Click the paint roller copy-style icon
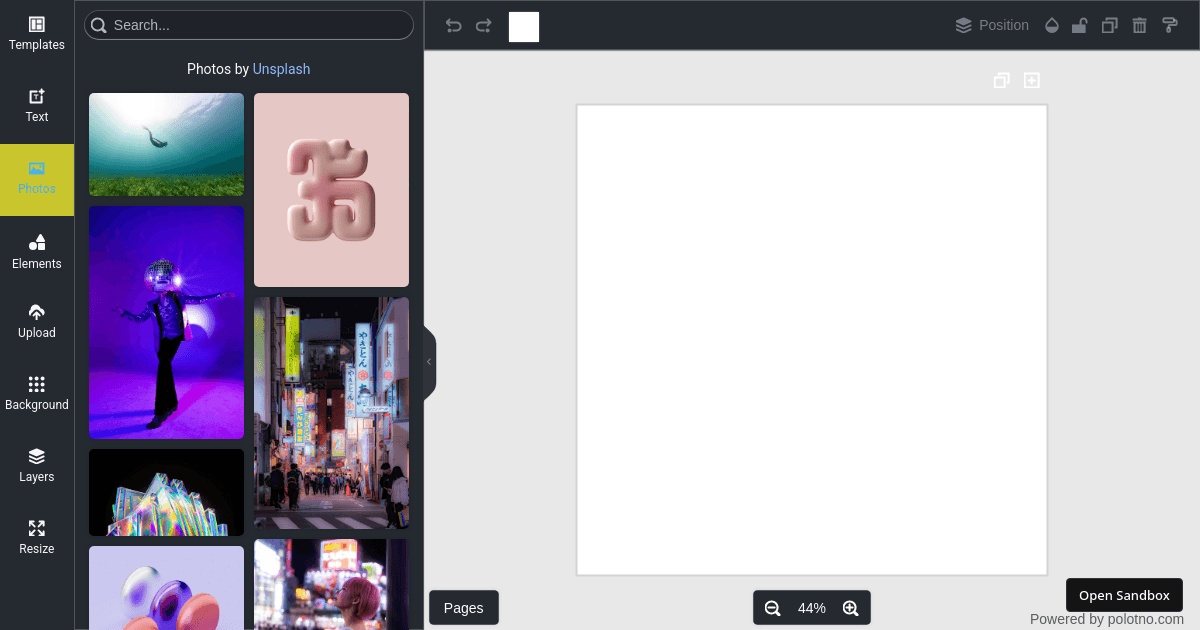This screenshot has height=630, width=1200. [1169, 26]
